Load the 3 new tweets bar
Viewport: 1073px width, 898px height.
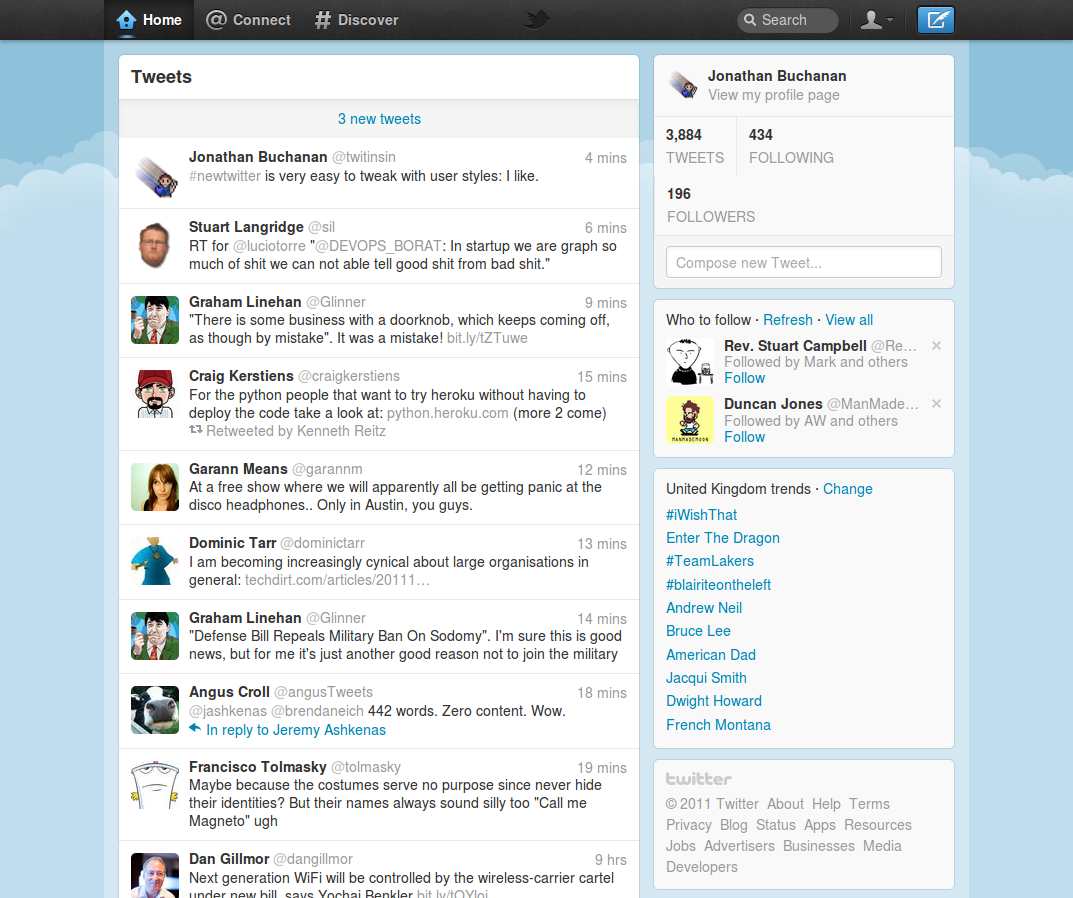click(x=379, y=118)
